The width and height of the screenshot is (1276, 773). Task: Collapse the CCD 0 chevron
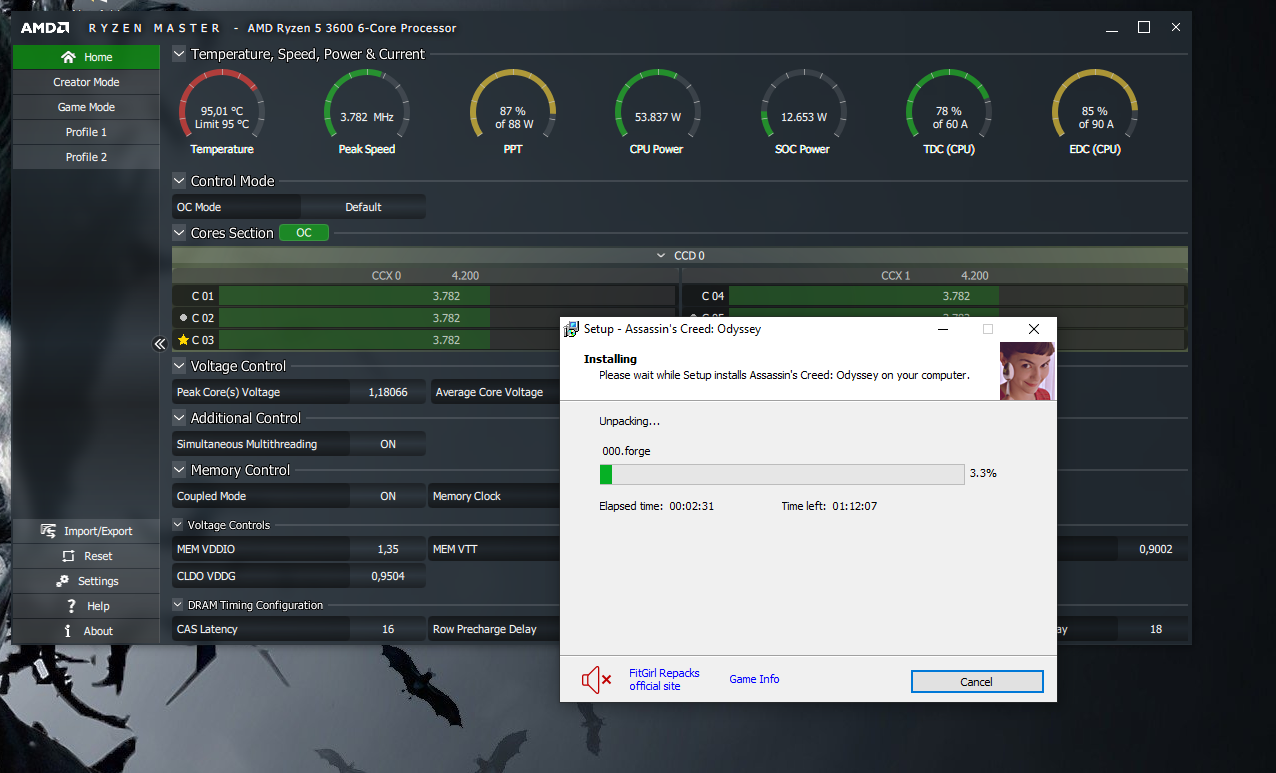click(661, 256)
